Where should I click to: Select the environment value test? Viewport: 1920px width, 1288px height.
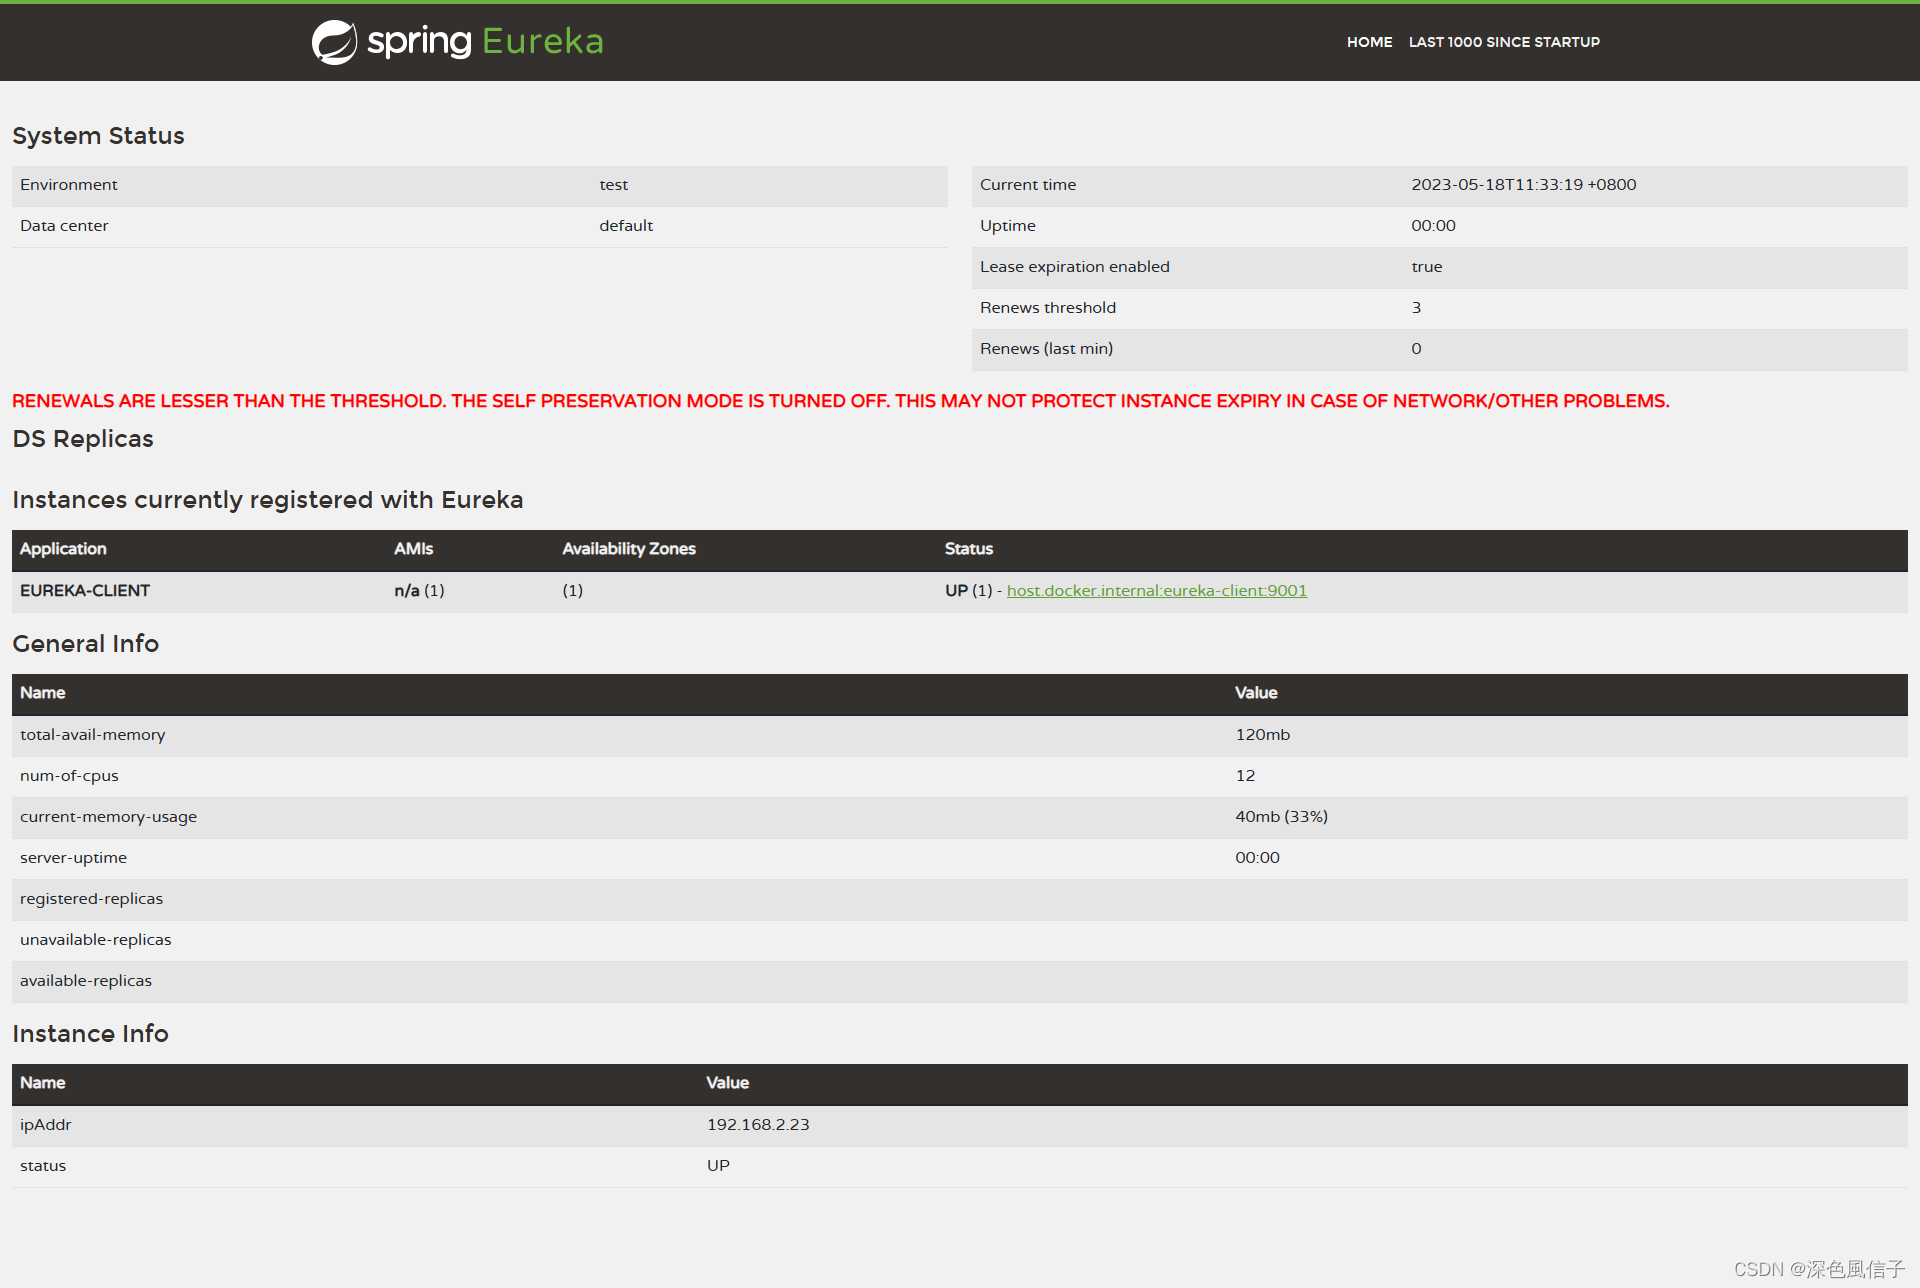point(613,185)
